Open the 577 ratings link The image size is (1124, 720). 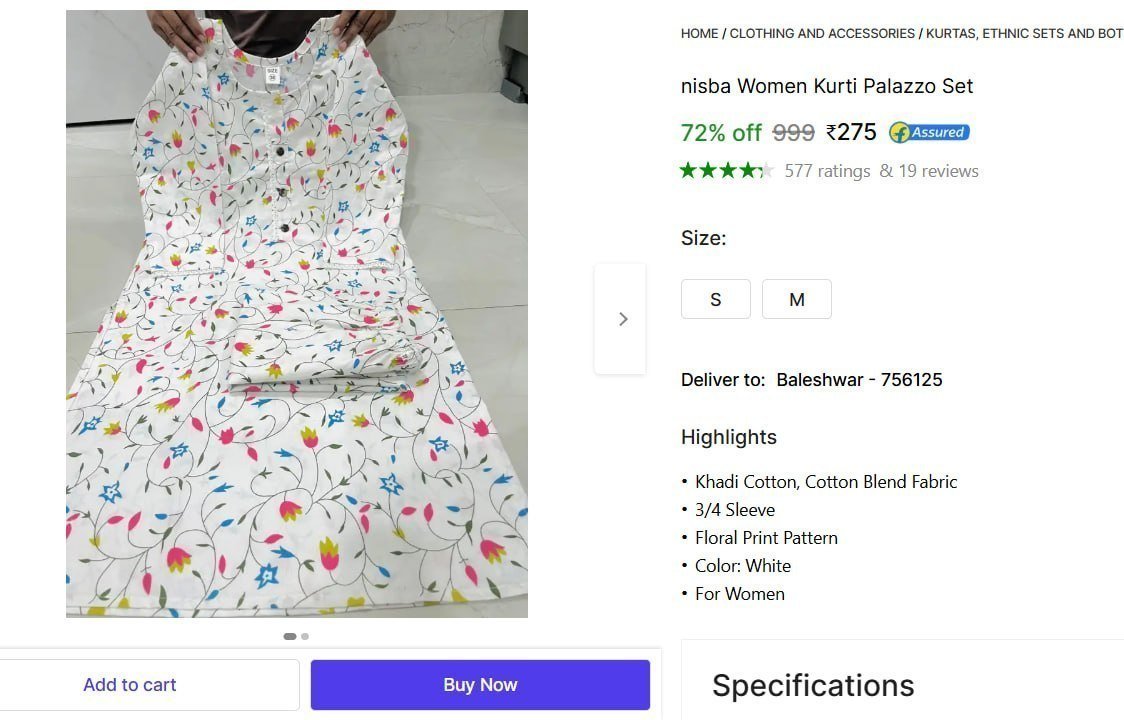(827, 170)
